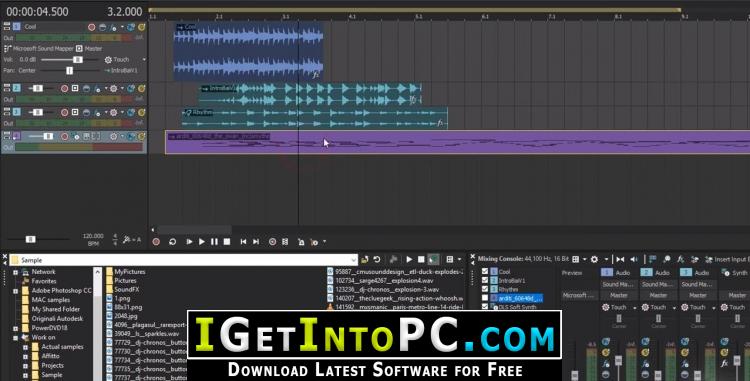
Task: Mute track 2
Action: 131,88
